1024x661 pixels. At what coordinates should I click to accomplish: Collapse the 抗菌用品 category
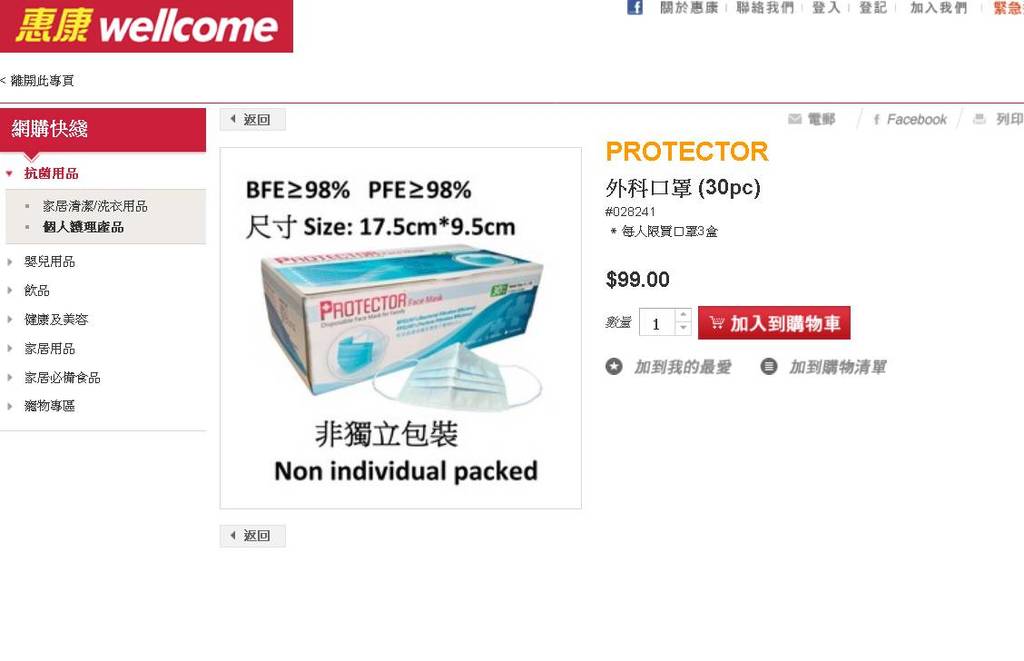click(9, 174)
